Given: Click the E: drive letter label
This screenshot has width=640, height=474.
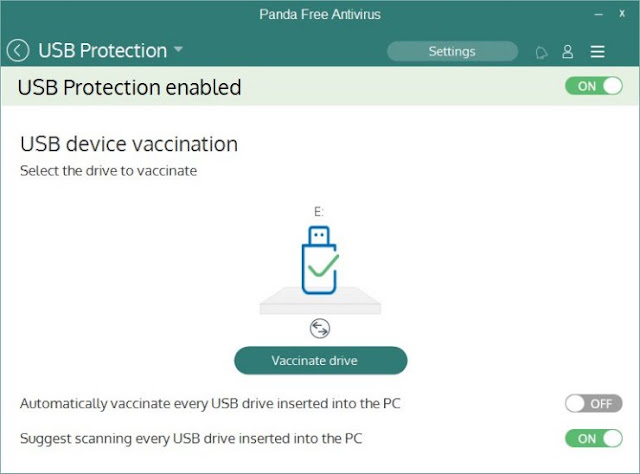Looking at the screenshot, I should click(319, 211).
